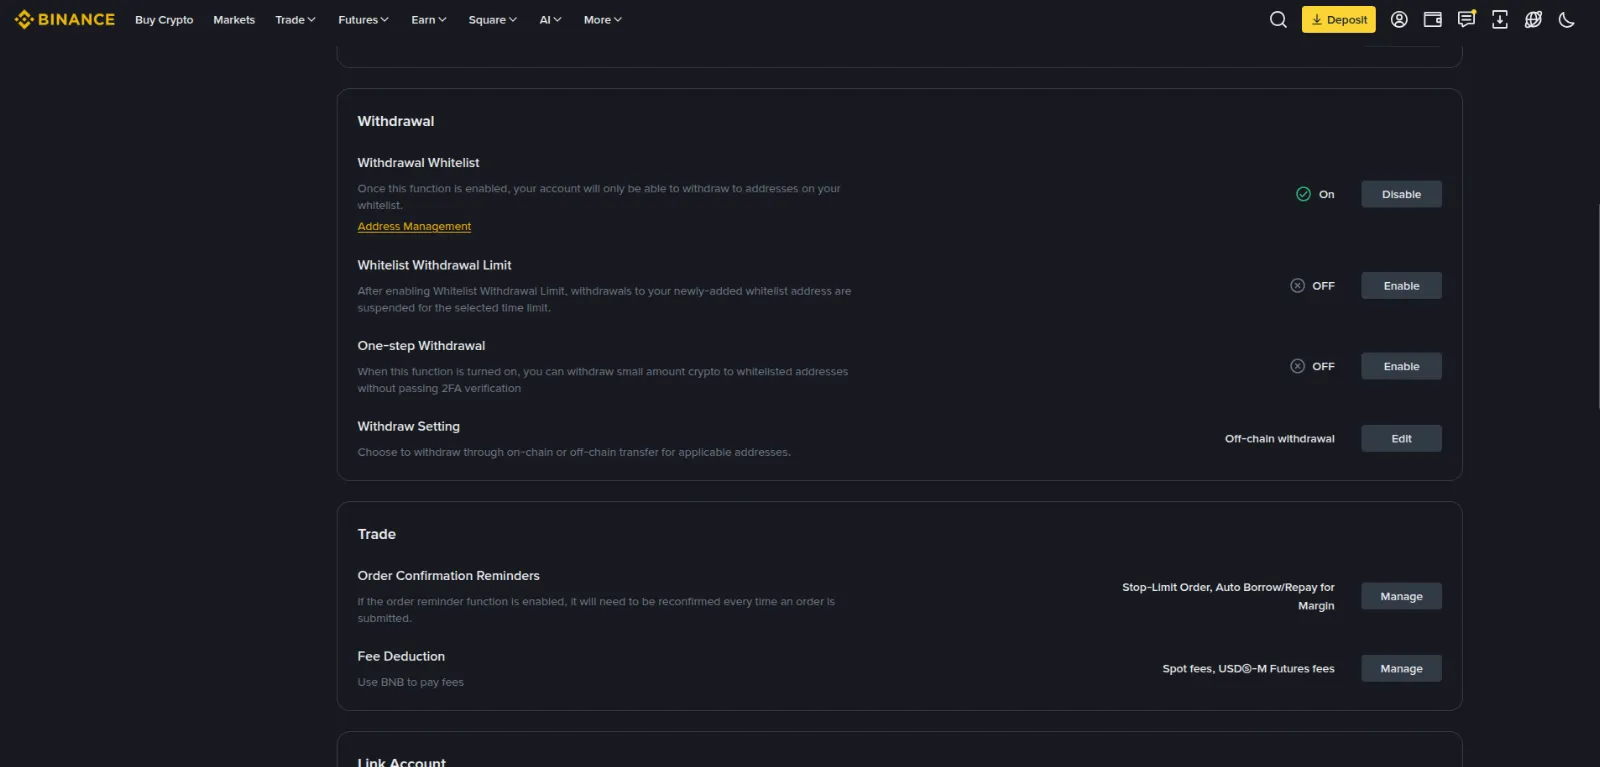Open the search magnifier icon

[x=1278, y=19]
